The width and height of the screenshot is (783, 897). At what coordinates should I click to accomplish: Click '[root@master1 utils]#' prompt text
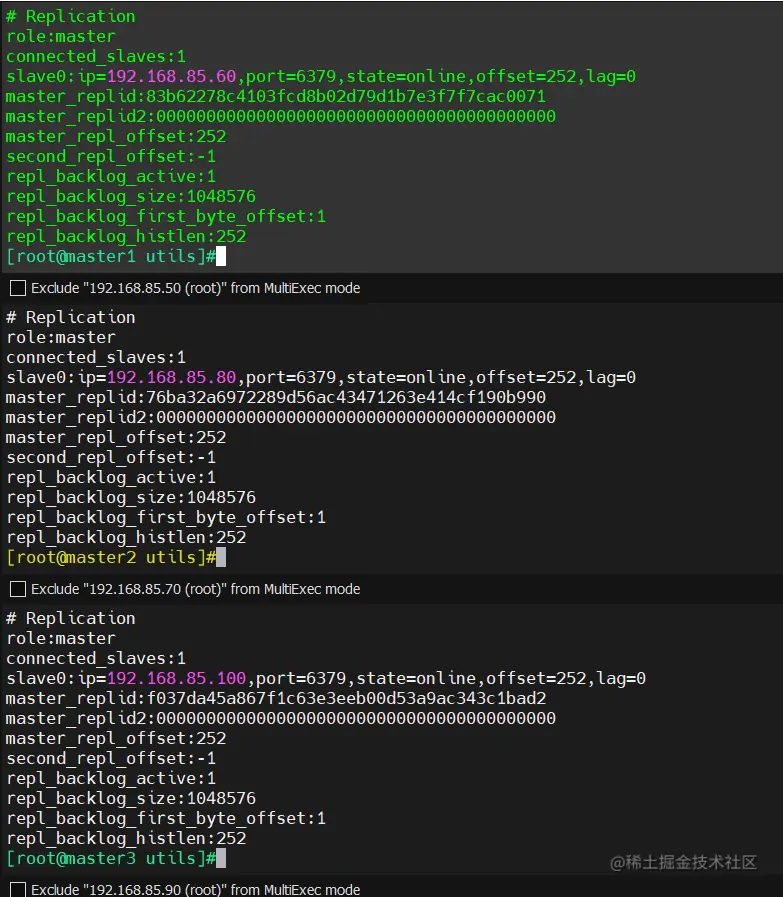111,256
